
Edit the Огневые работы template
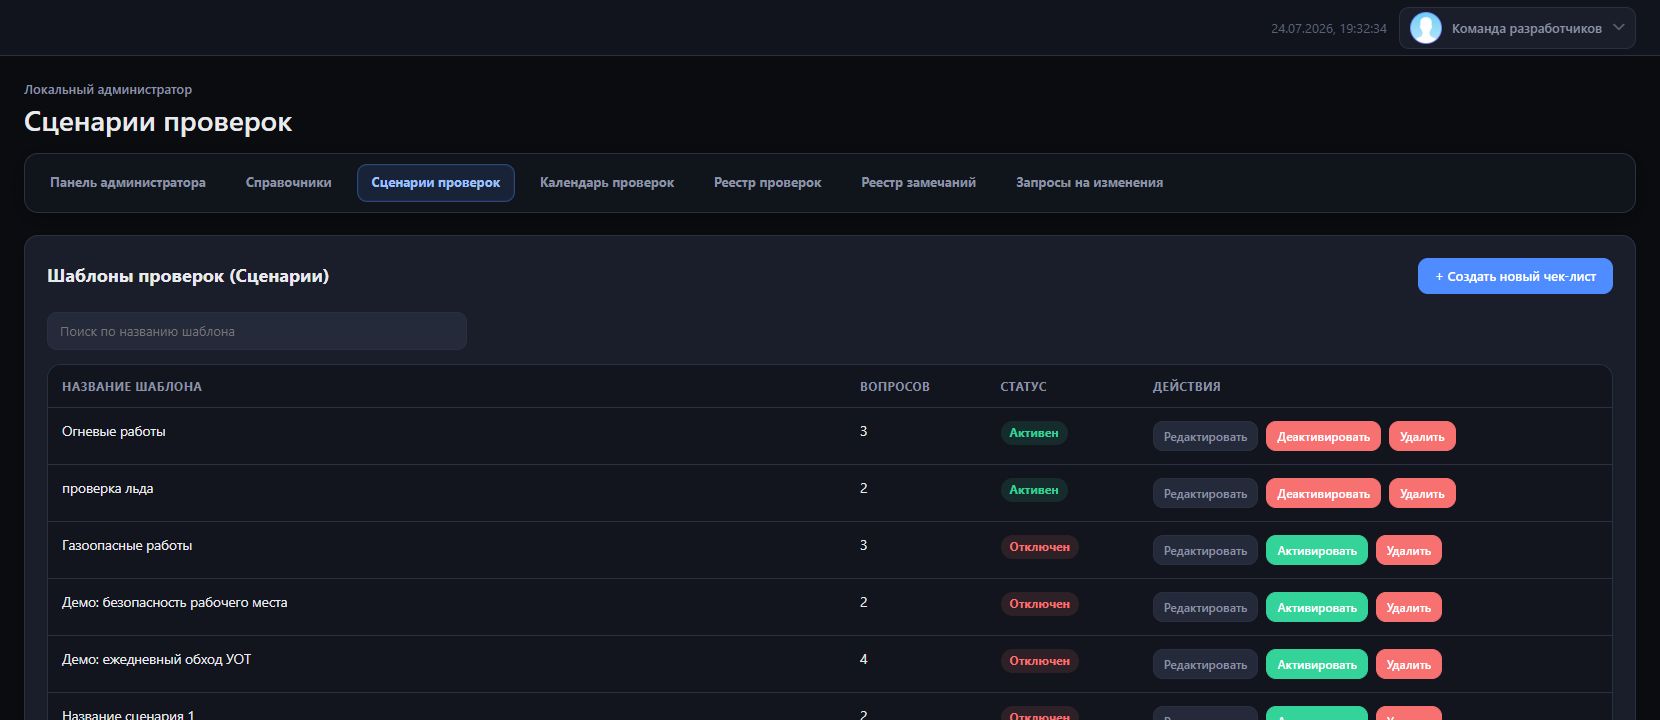(x=1205, y=437)
